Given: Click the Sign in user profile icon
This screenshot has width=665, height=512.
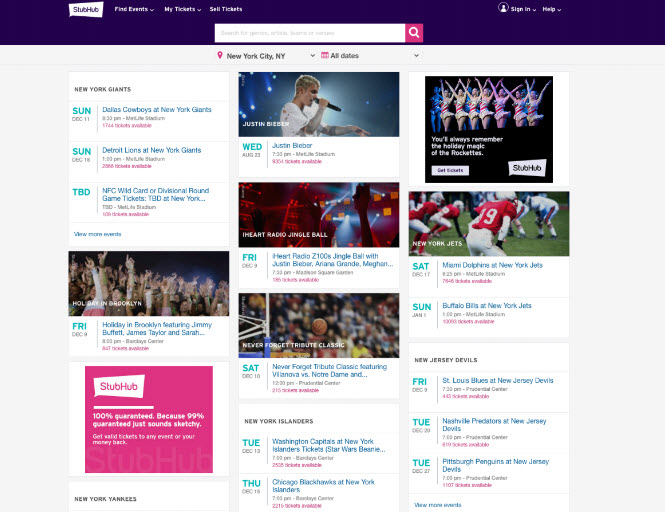Looking at the screenshot, I should 503,8.
